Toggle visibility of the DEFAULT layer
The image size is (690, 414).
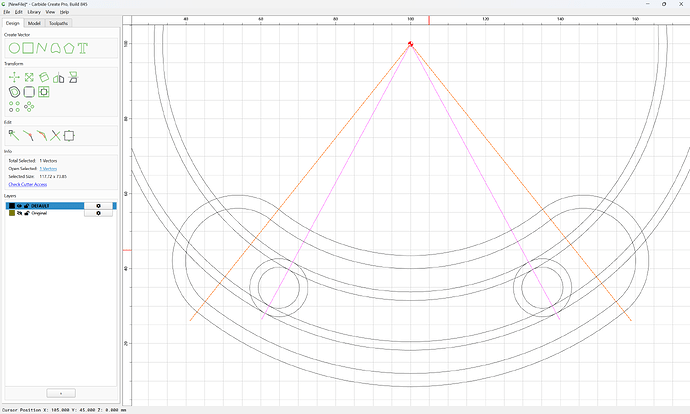coord(19,206)
